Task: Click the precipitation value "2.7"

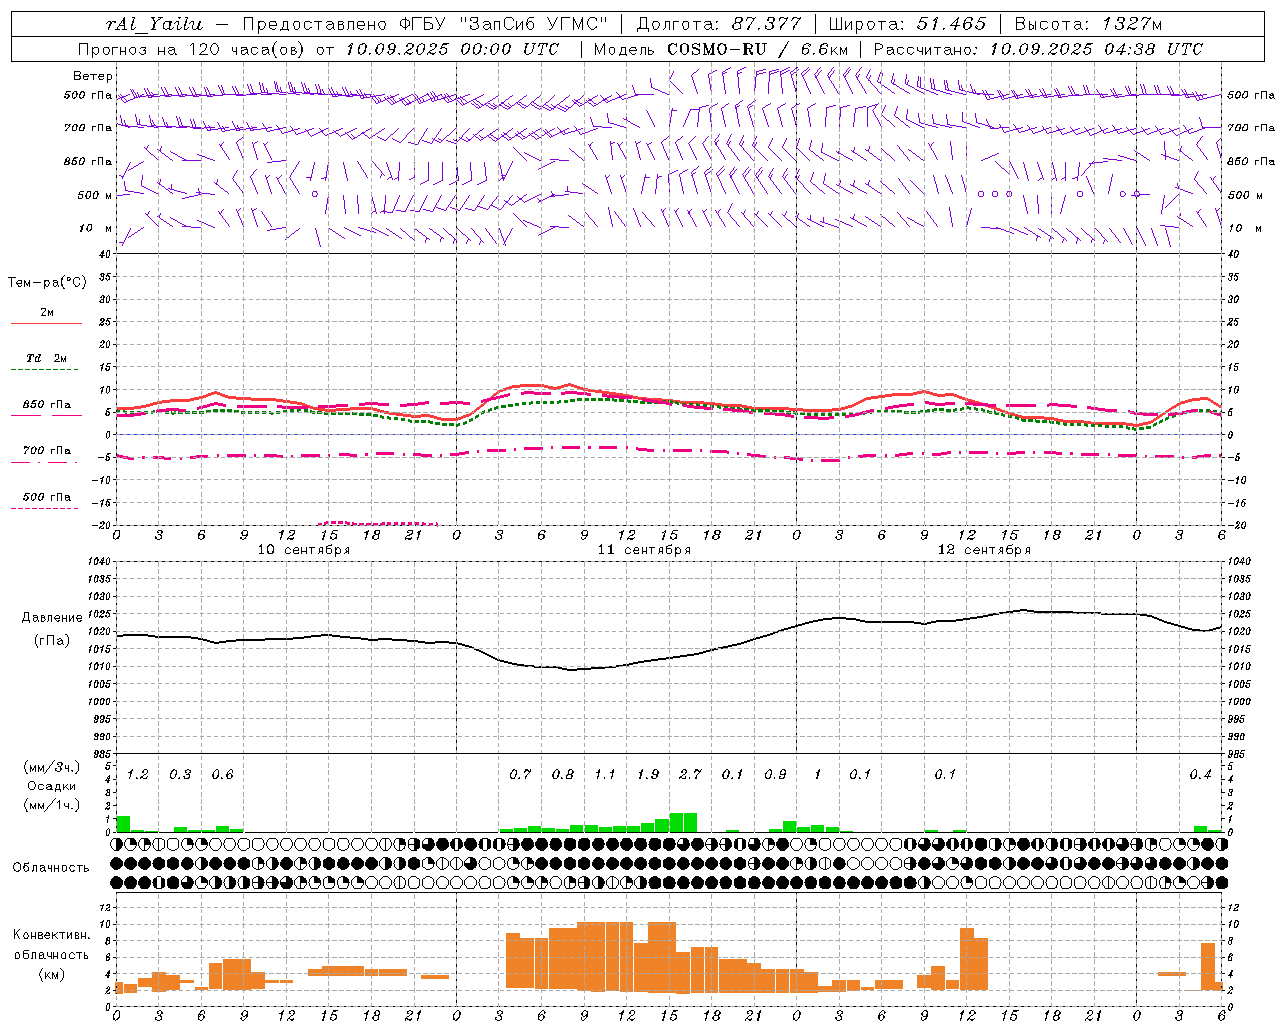Action: pos(690,775)
